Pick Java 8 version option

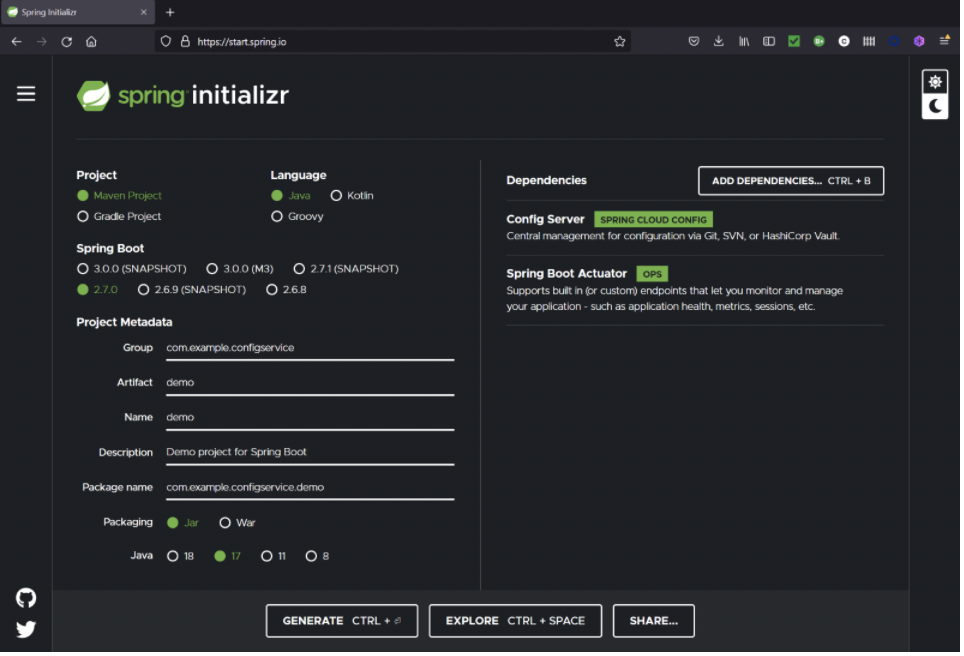pyautogui.click(x=313, y=555)
